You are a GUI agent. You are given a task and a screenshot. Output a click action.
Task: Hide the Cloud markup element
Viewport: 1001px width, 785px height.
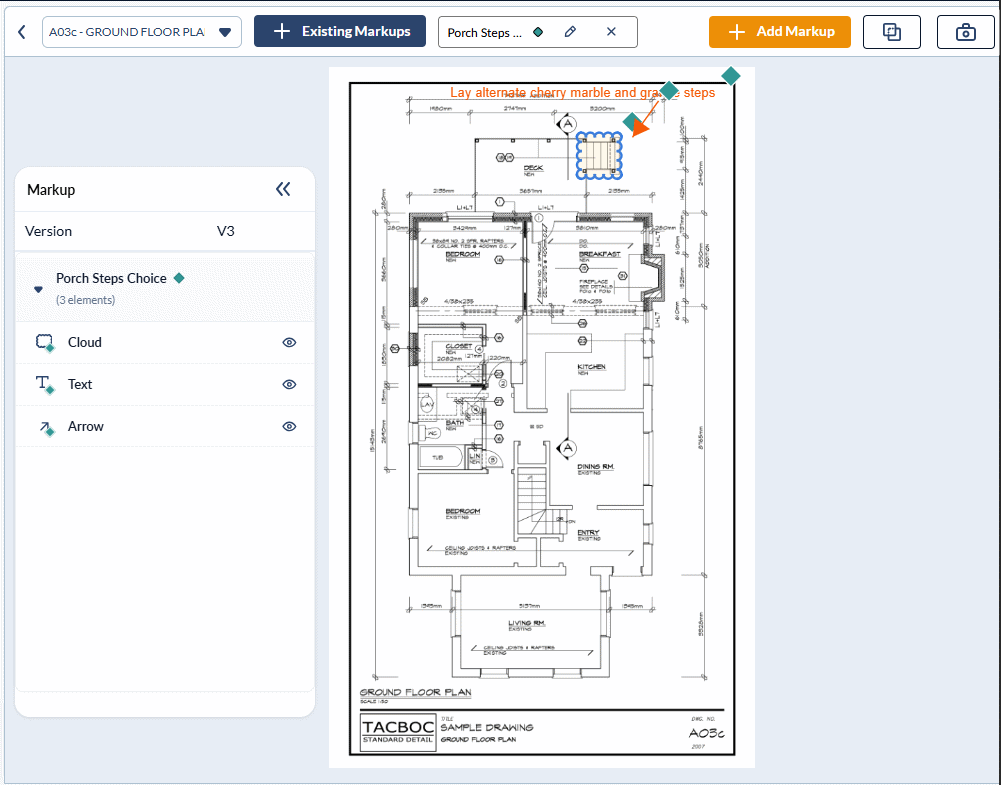coord(289,342)
